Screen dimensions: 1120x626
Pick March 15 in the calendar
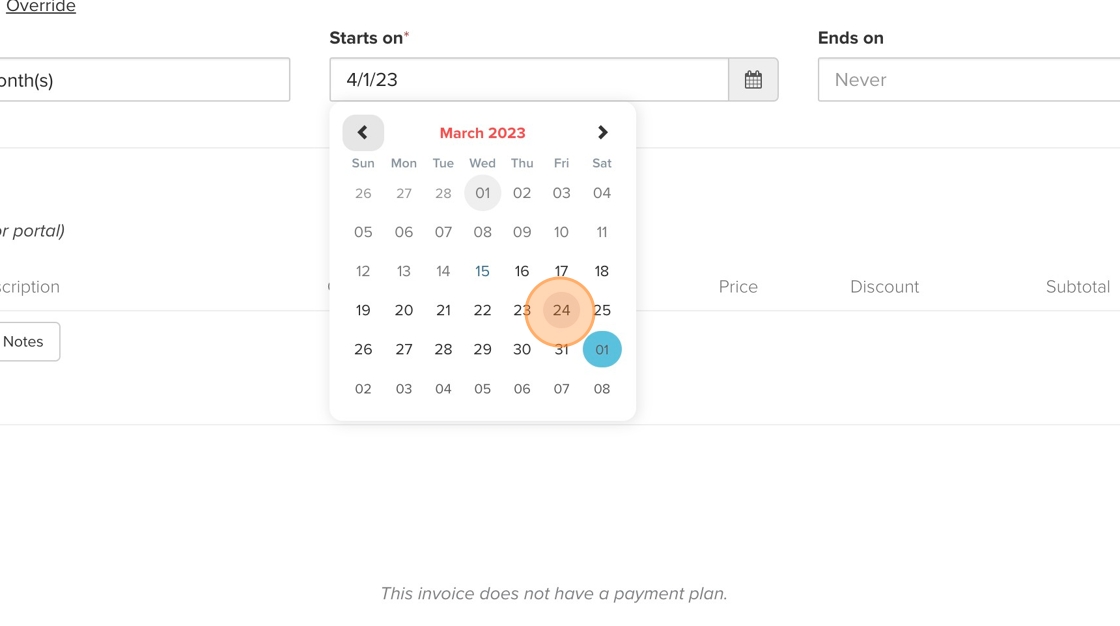click(x=482, y=271)
